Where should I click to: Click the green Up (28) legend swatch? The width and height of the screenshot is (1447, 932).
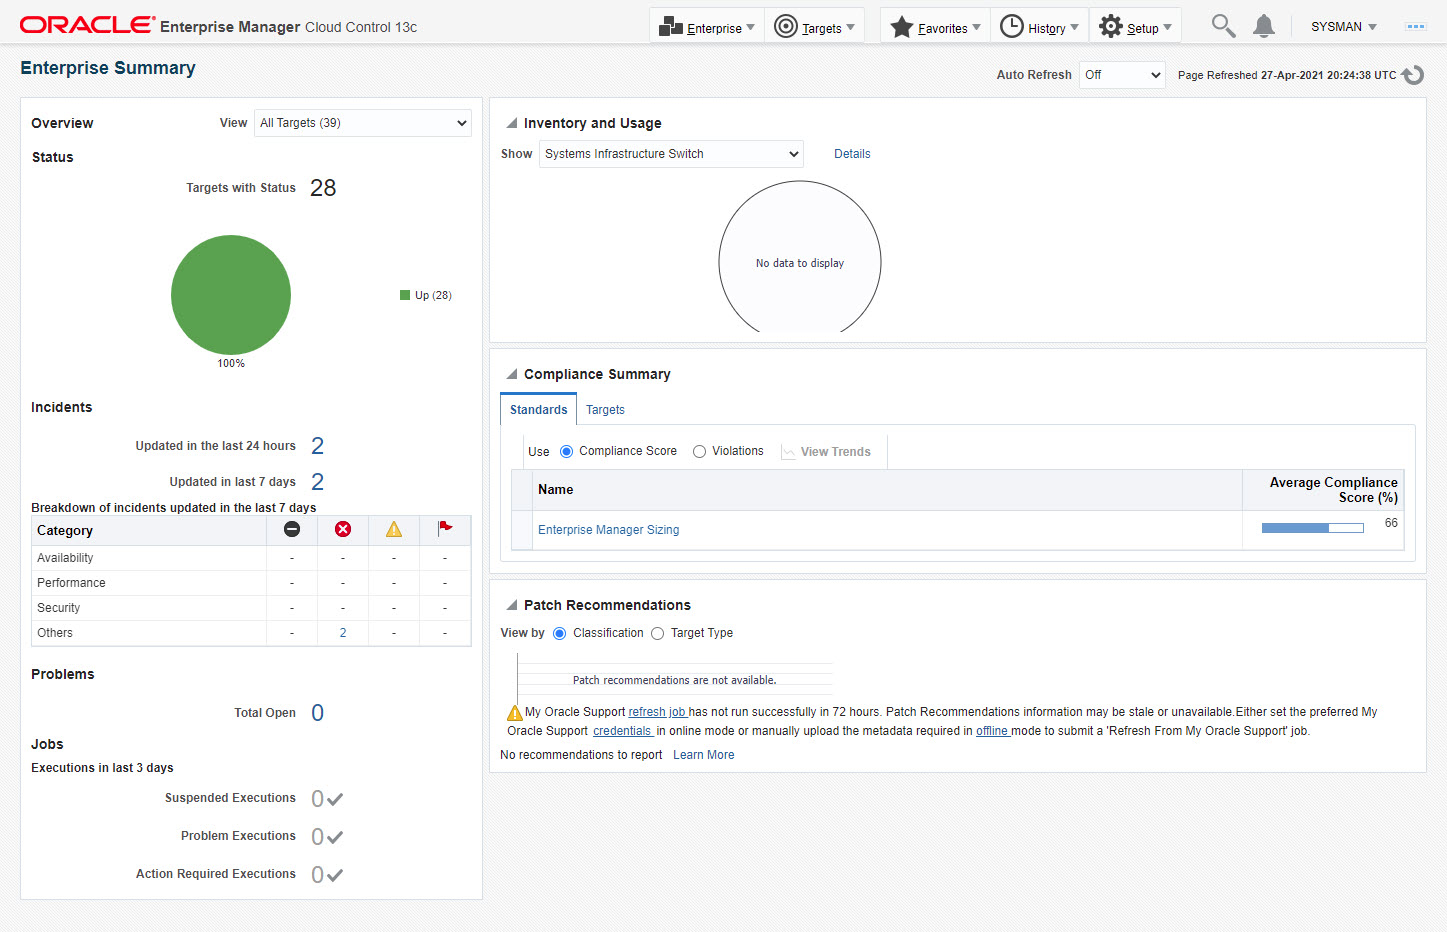(405, 295)
